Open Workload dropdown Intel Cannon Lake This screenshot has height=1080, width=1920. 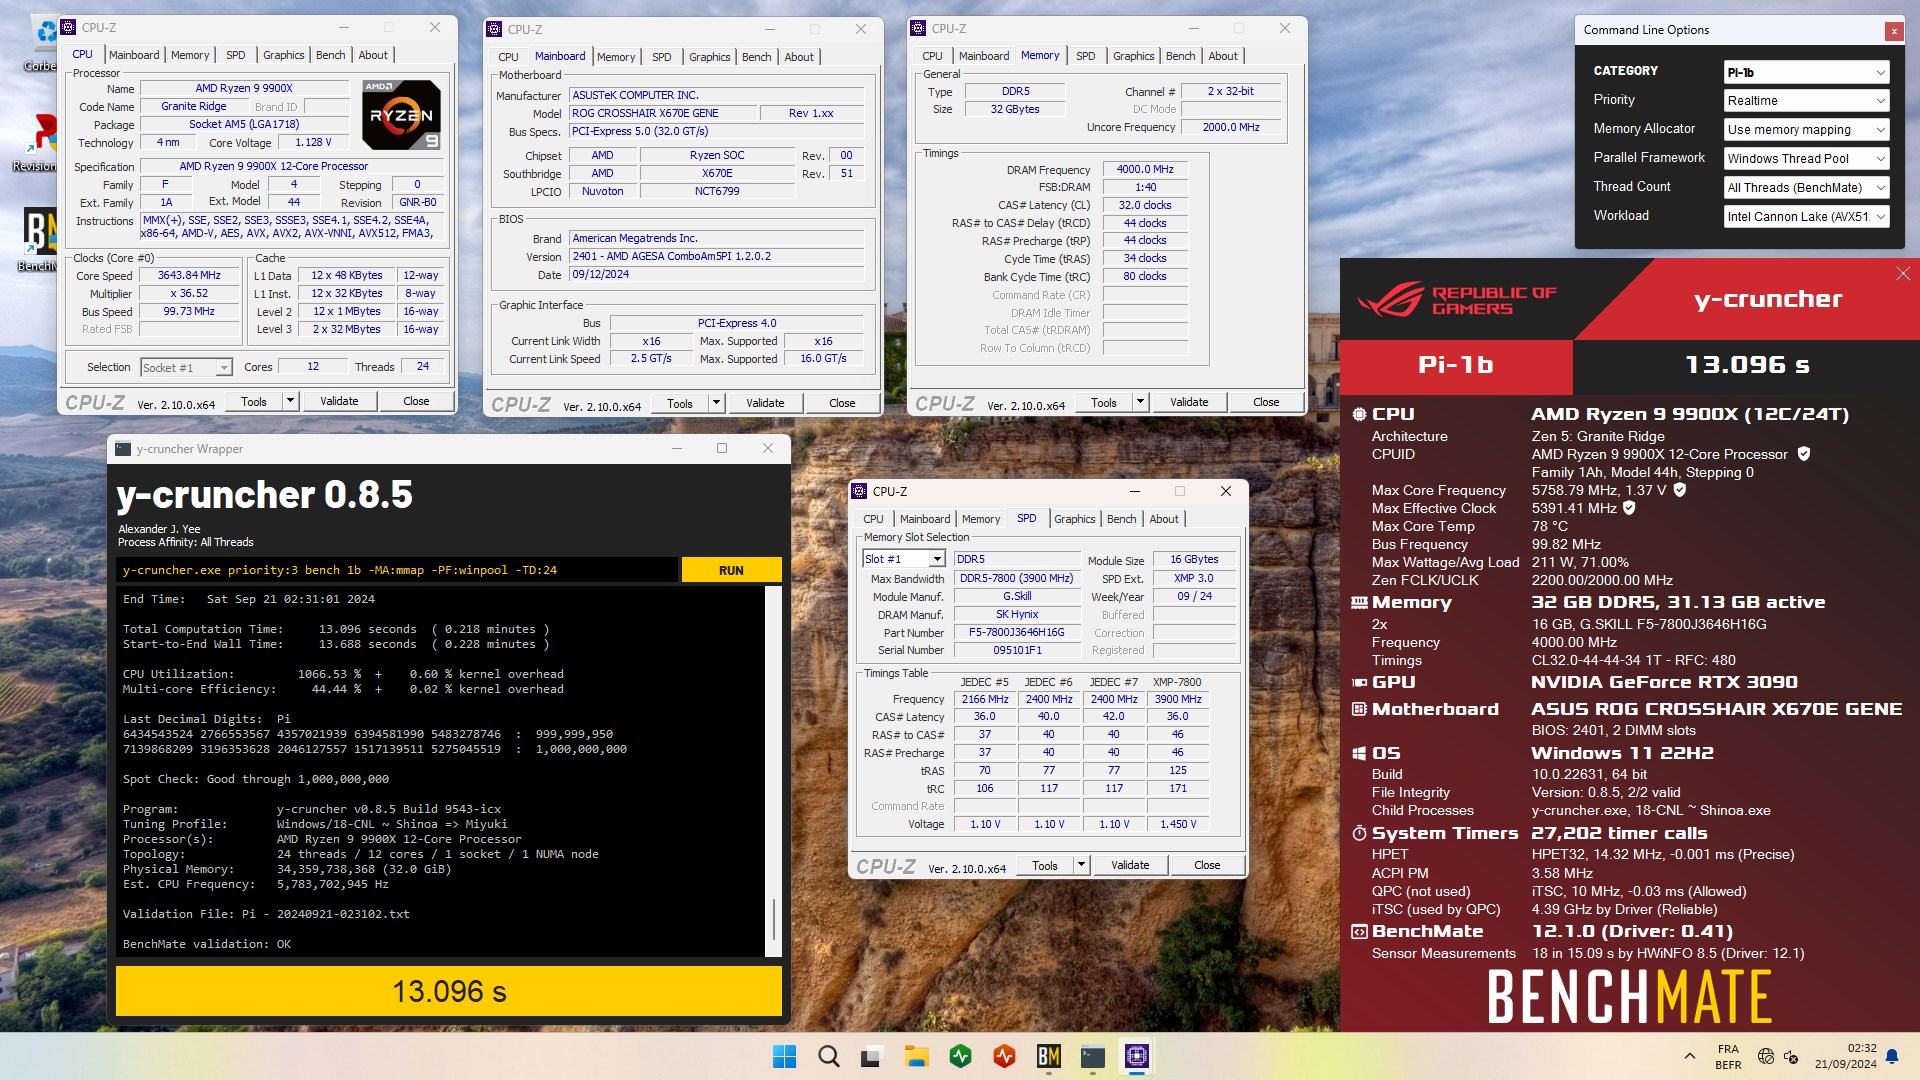(x=1806, y=217)
